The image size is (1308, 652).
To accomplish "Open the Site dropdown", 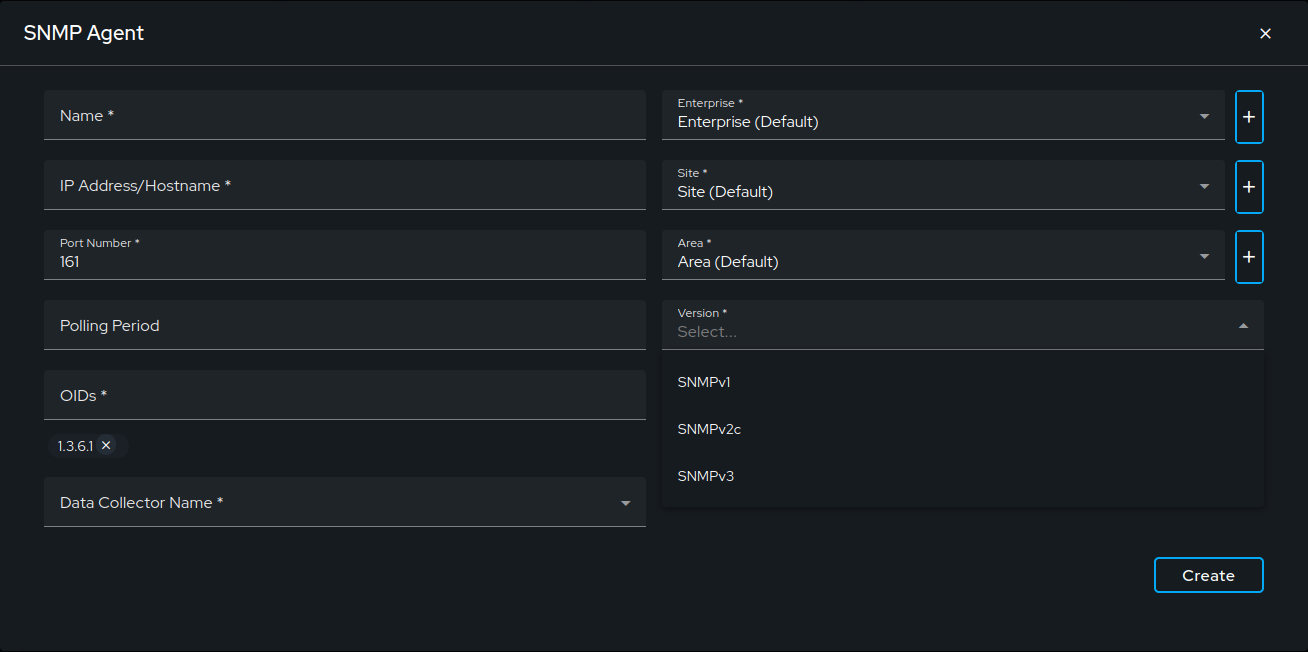I will click(x=943, y=185).
